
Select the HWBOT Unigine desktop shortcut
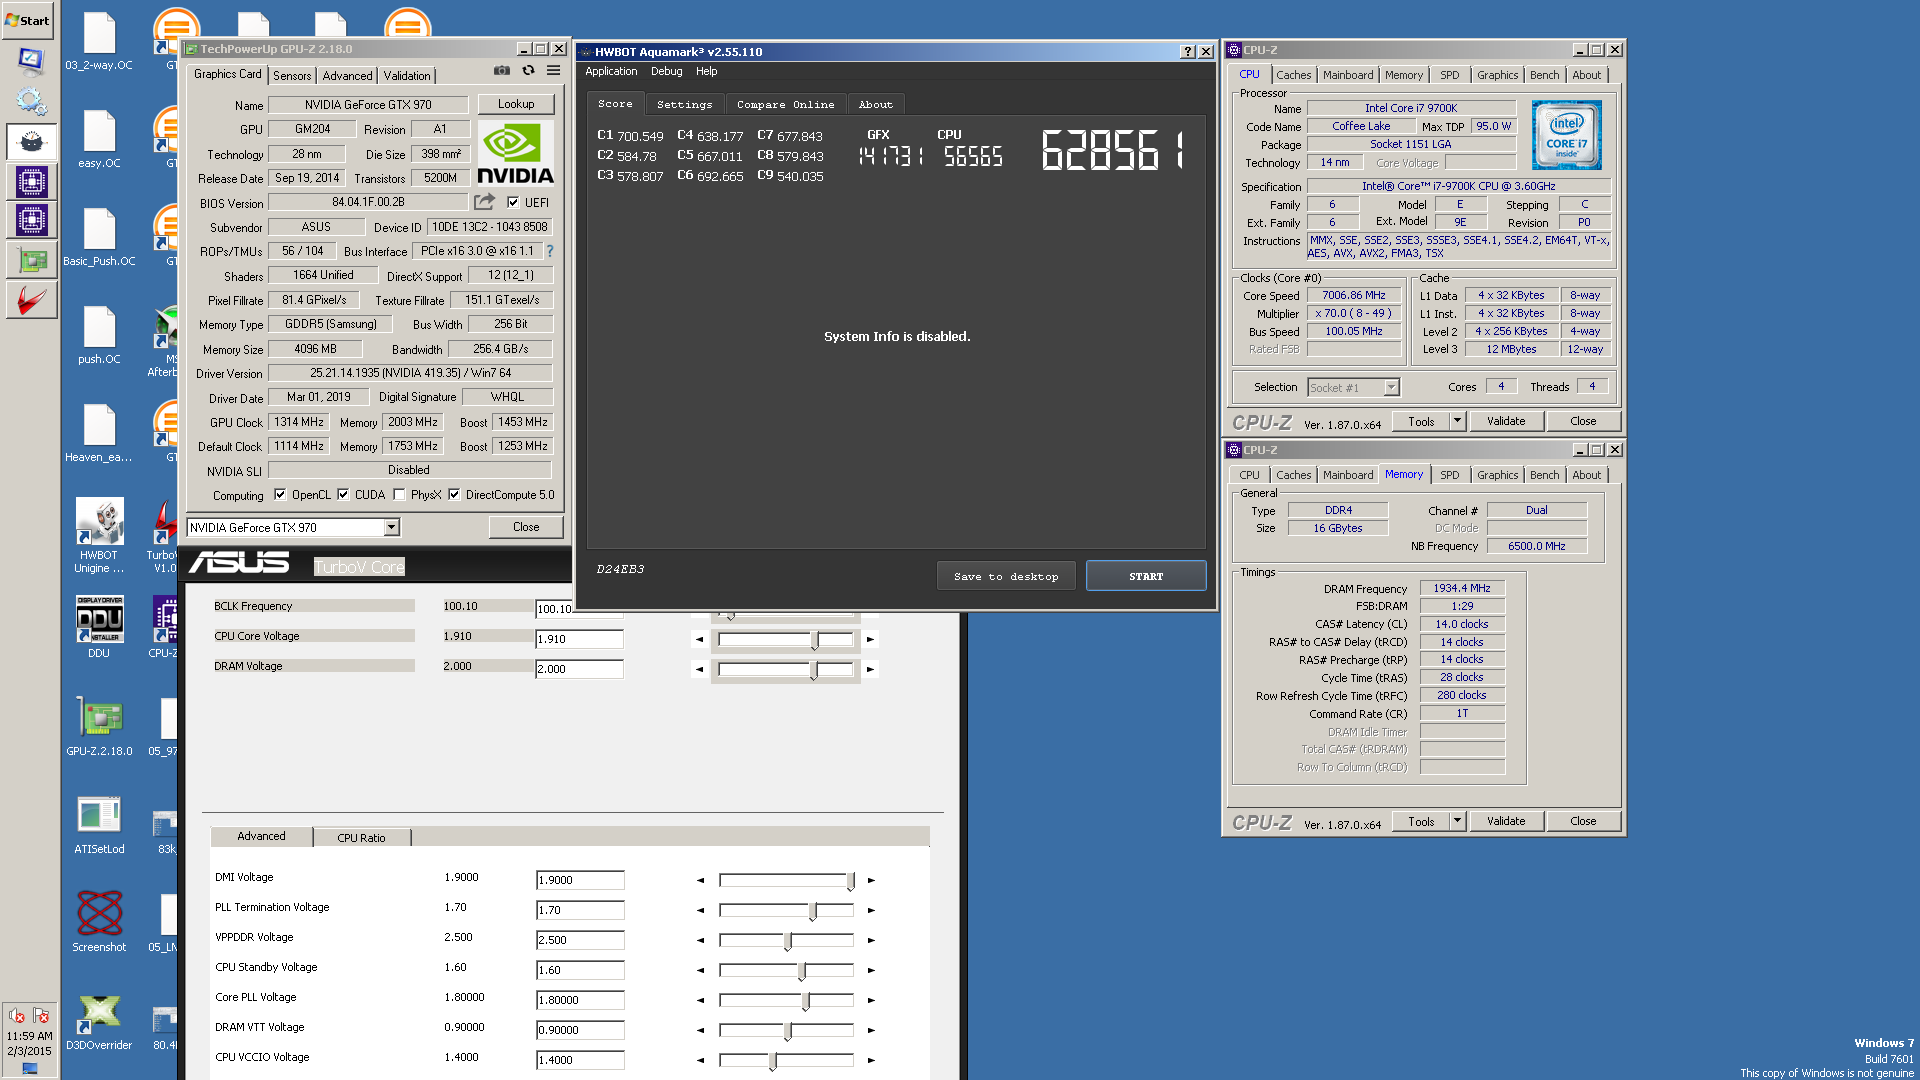99,535
